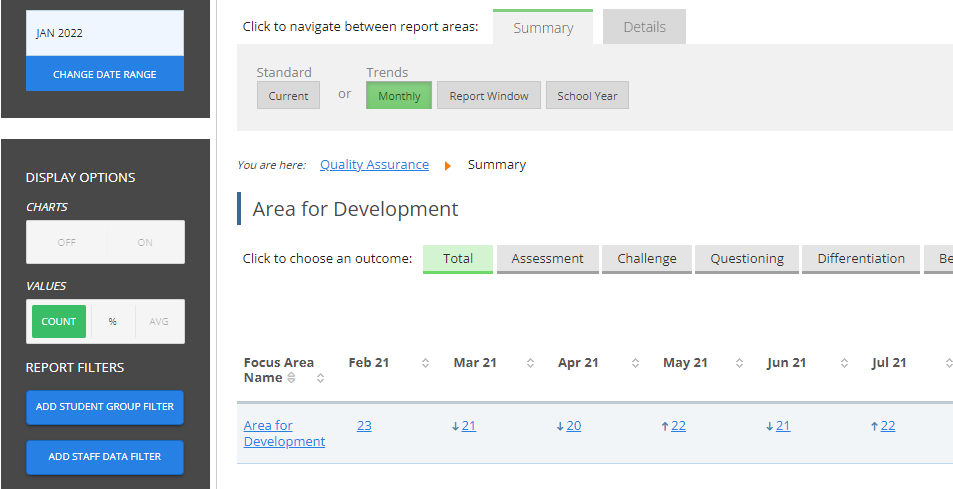The width and height of the screenshot is (953, 489).
Task: Open the Quality Assurance breadcrumb link
Action: [374, 165]
